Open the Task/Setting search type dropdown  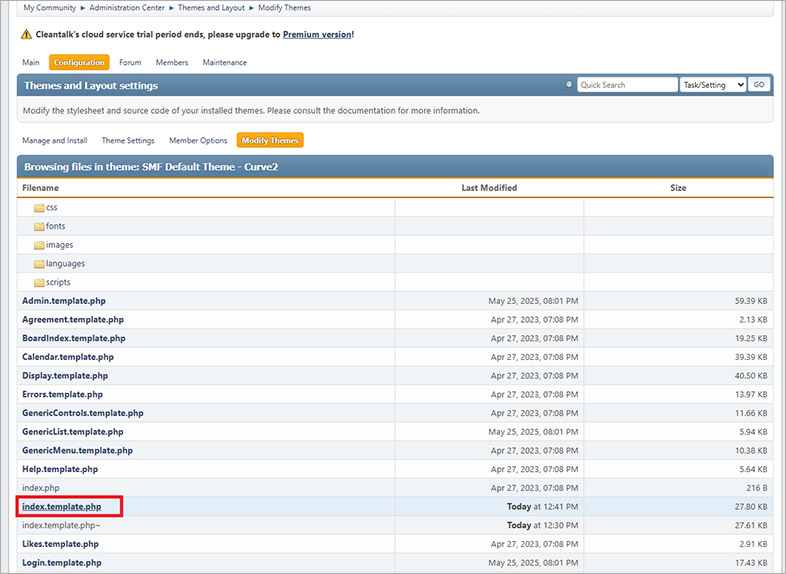click(712, 85)
